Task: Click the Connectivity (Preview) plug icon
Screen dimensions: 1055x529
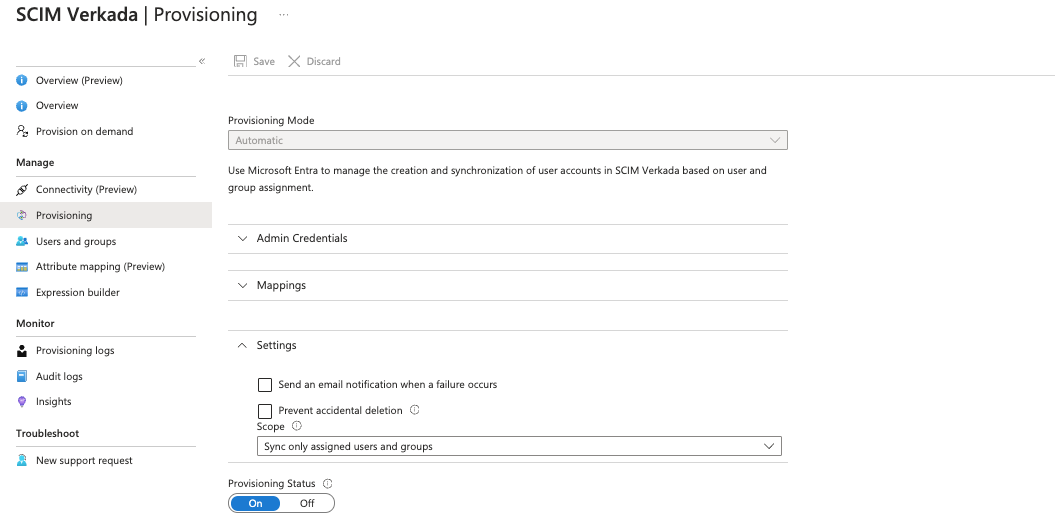Action: tap(22, 189)
